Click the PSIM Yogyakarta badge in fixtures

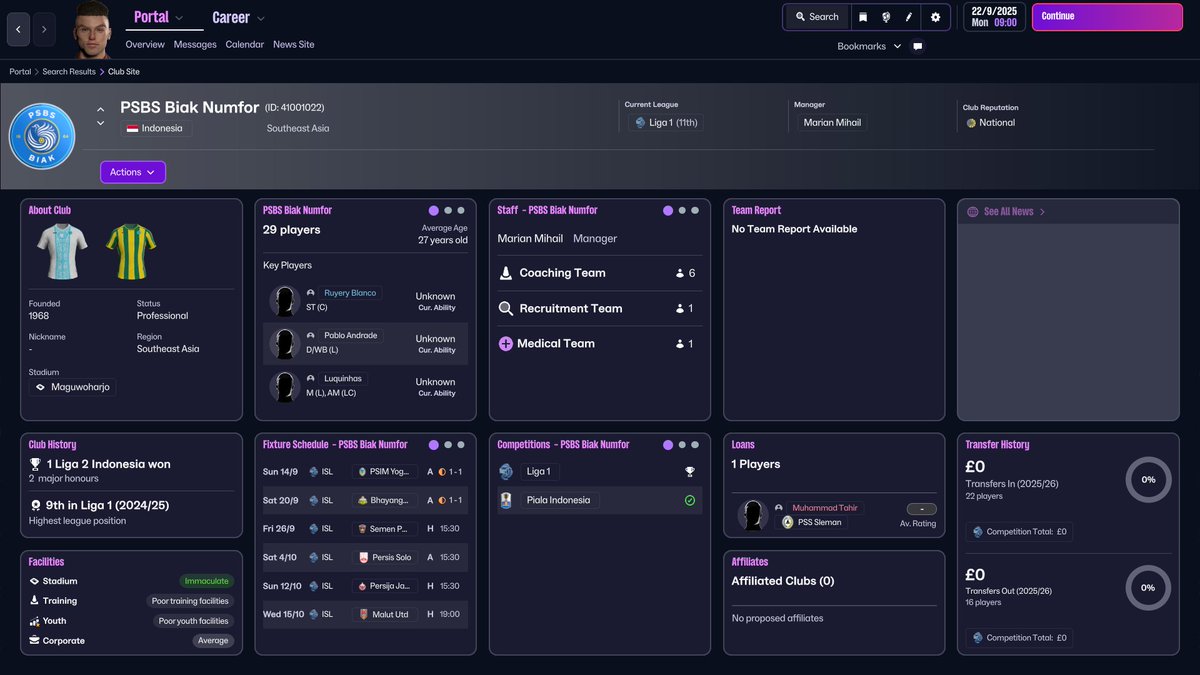[x=362, y=471]
